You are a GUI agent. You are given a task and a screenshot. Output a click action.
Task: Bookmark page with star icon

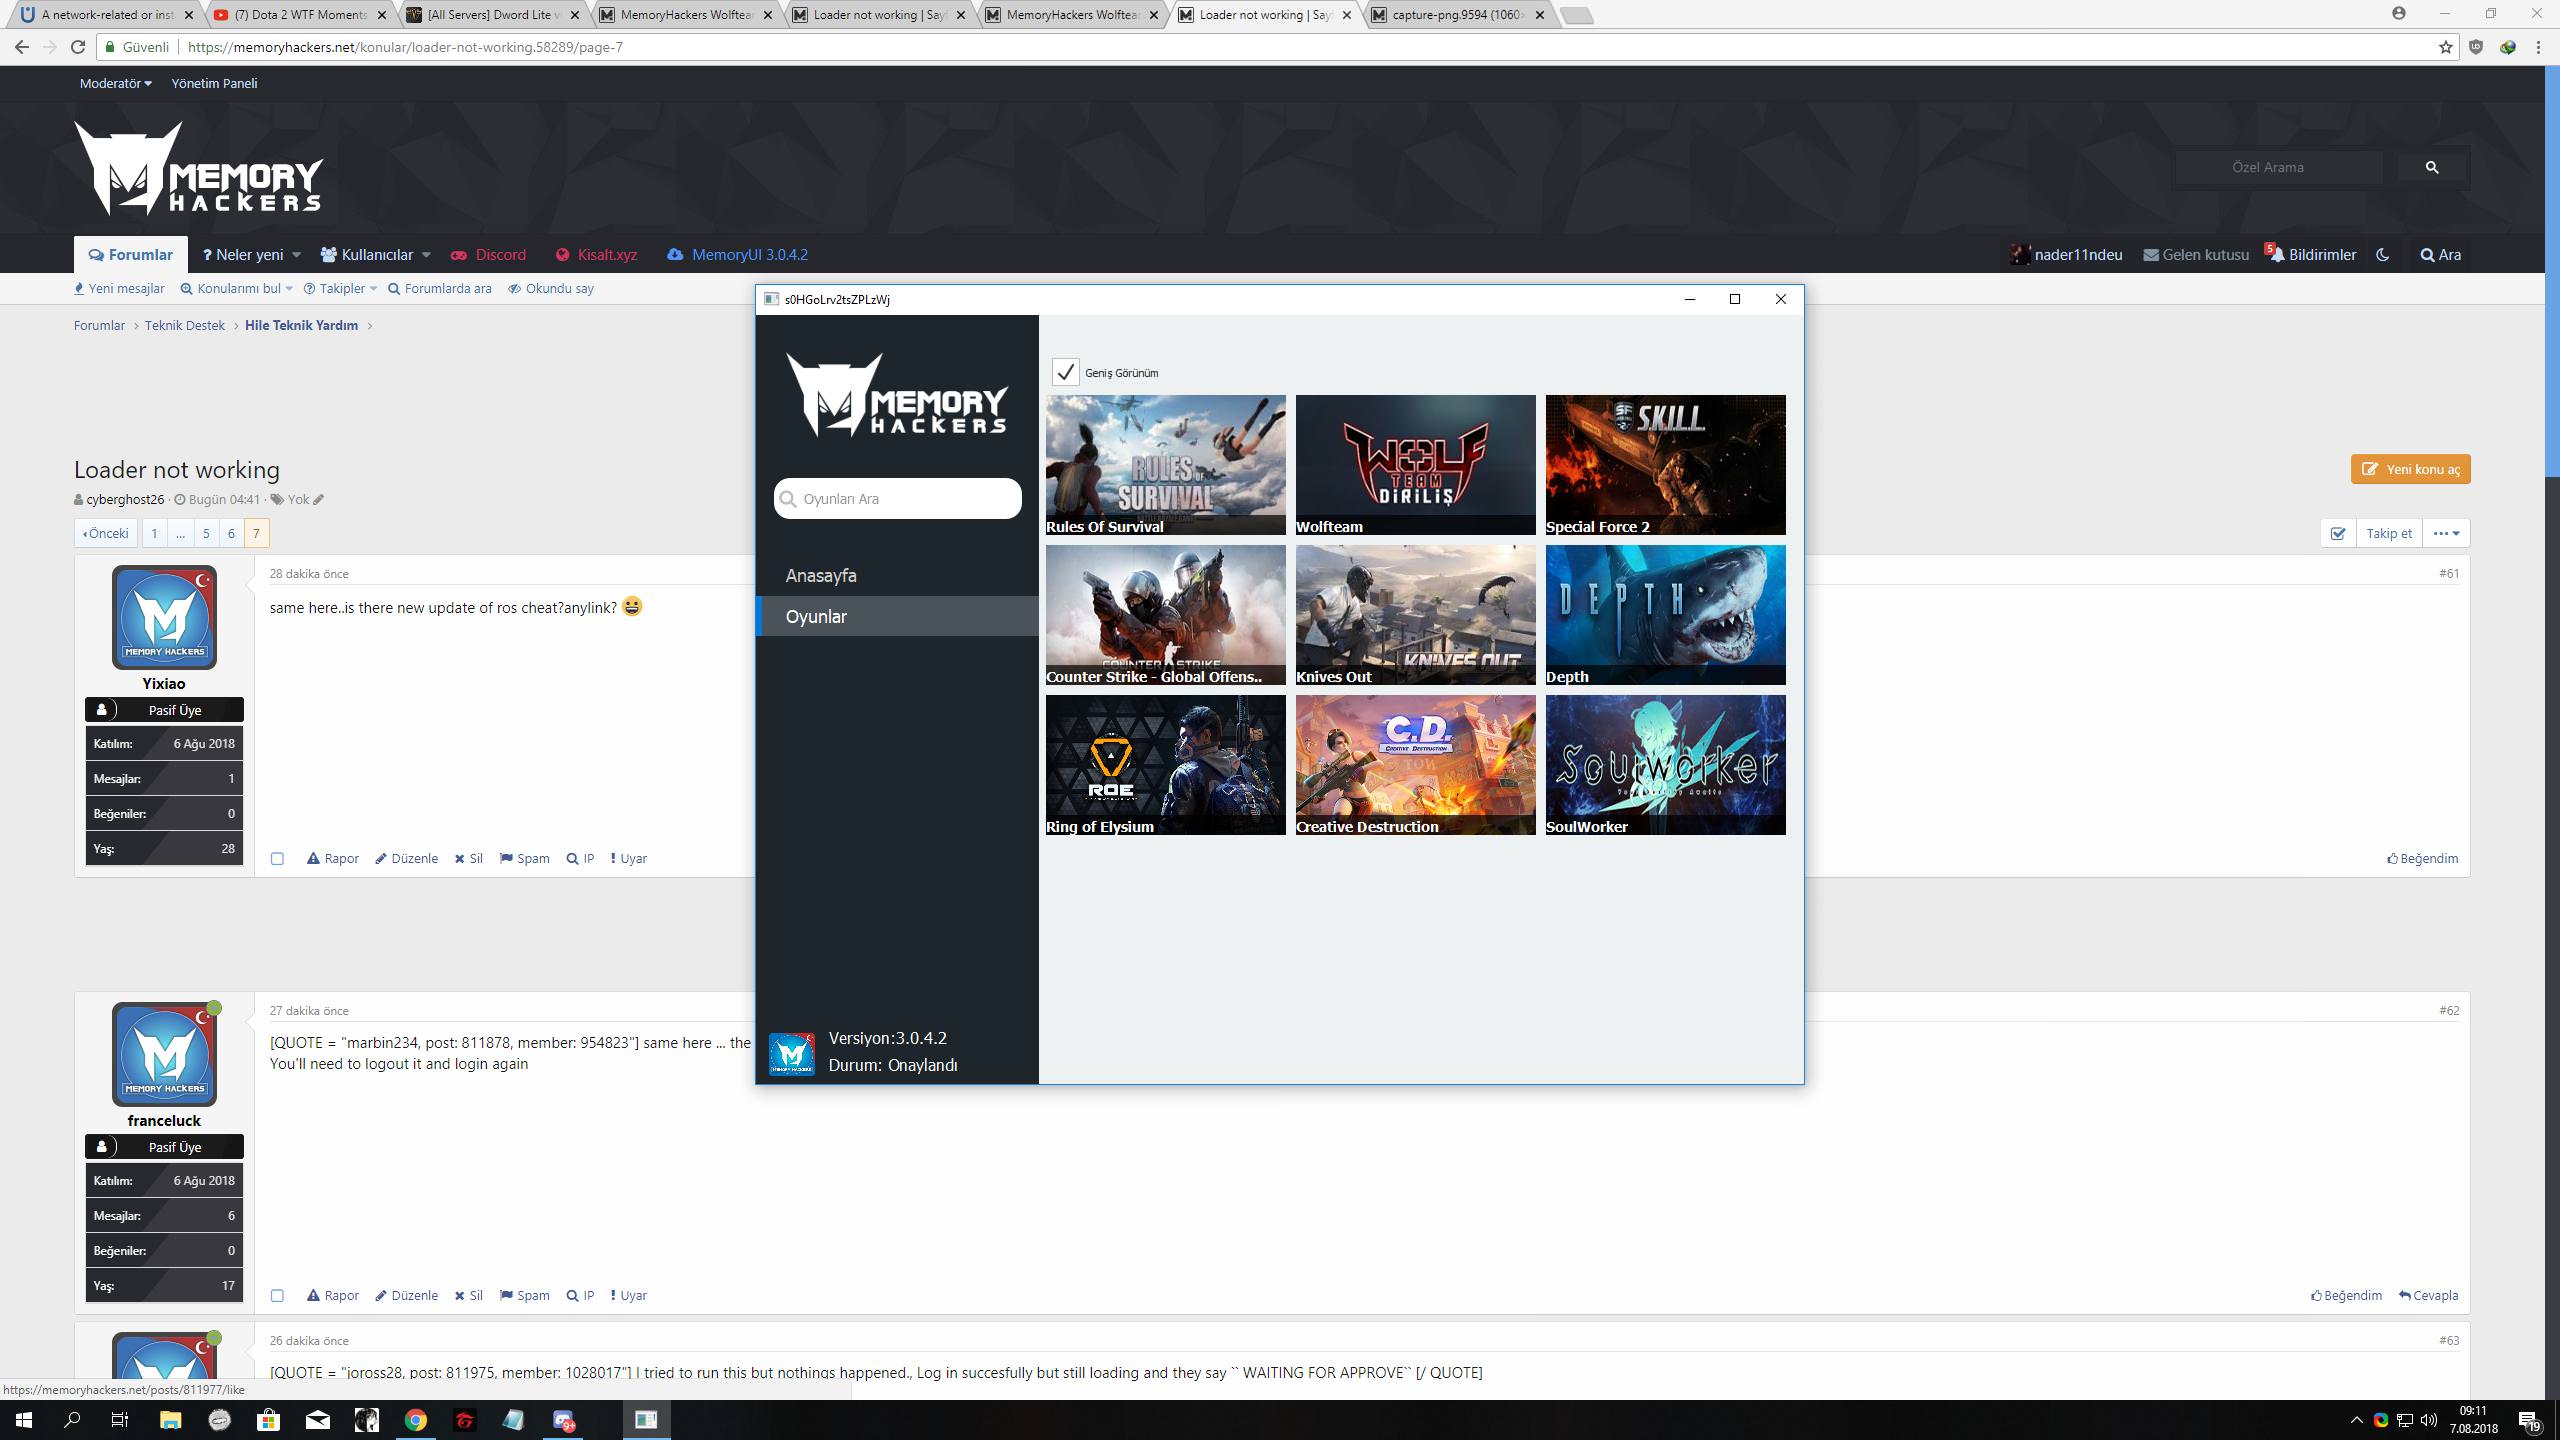tap(2446, 47)
